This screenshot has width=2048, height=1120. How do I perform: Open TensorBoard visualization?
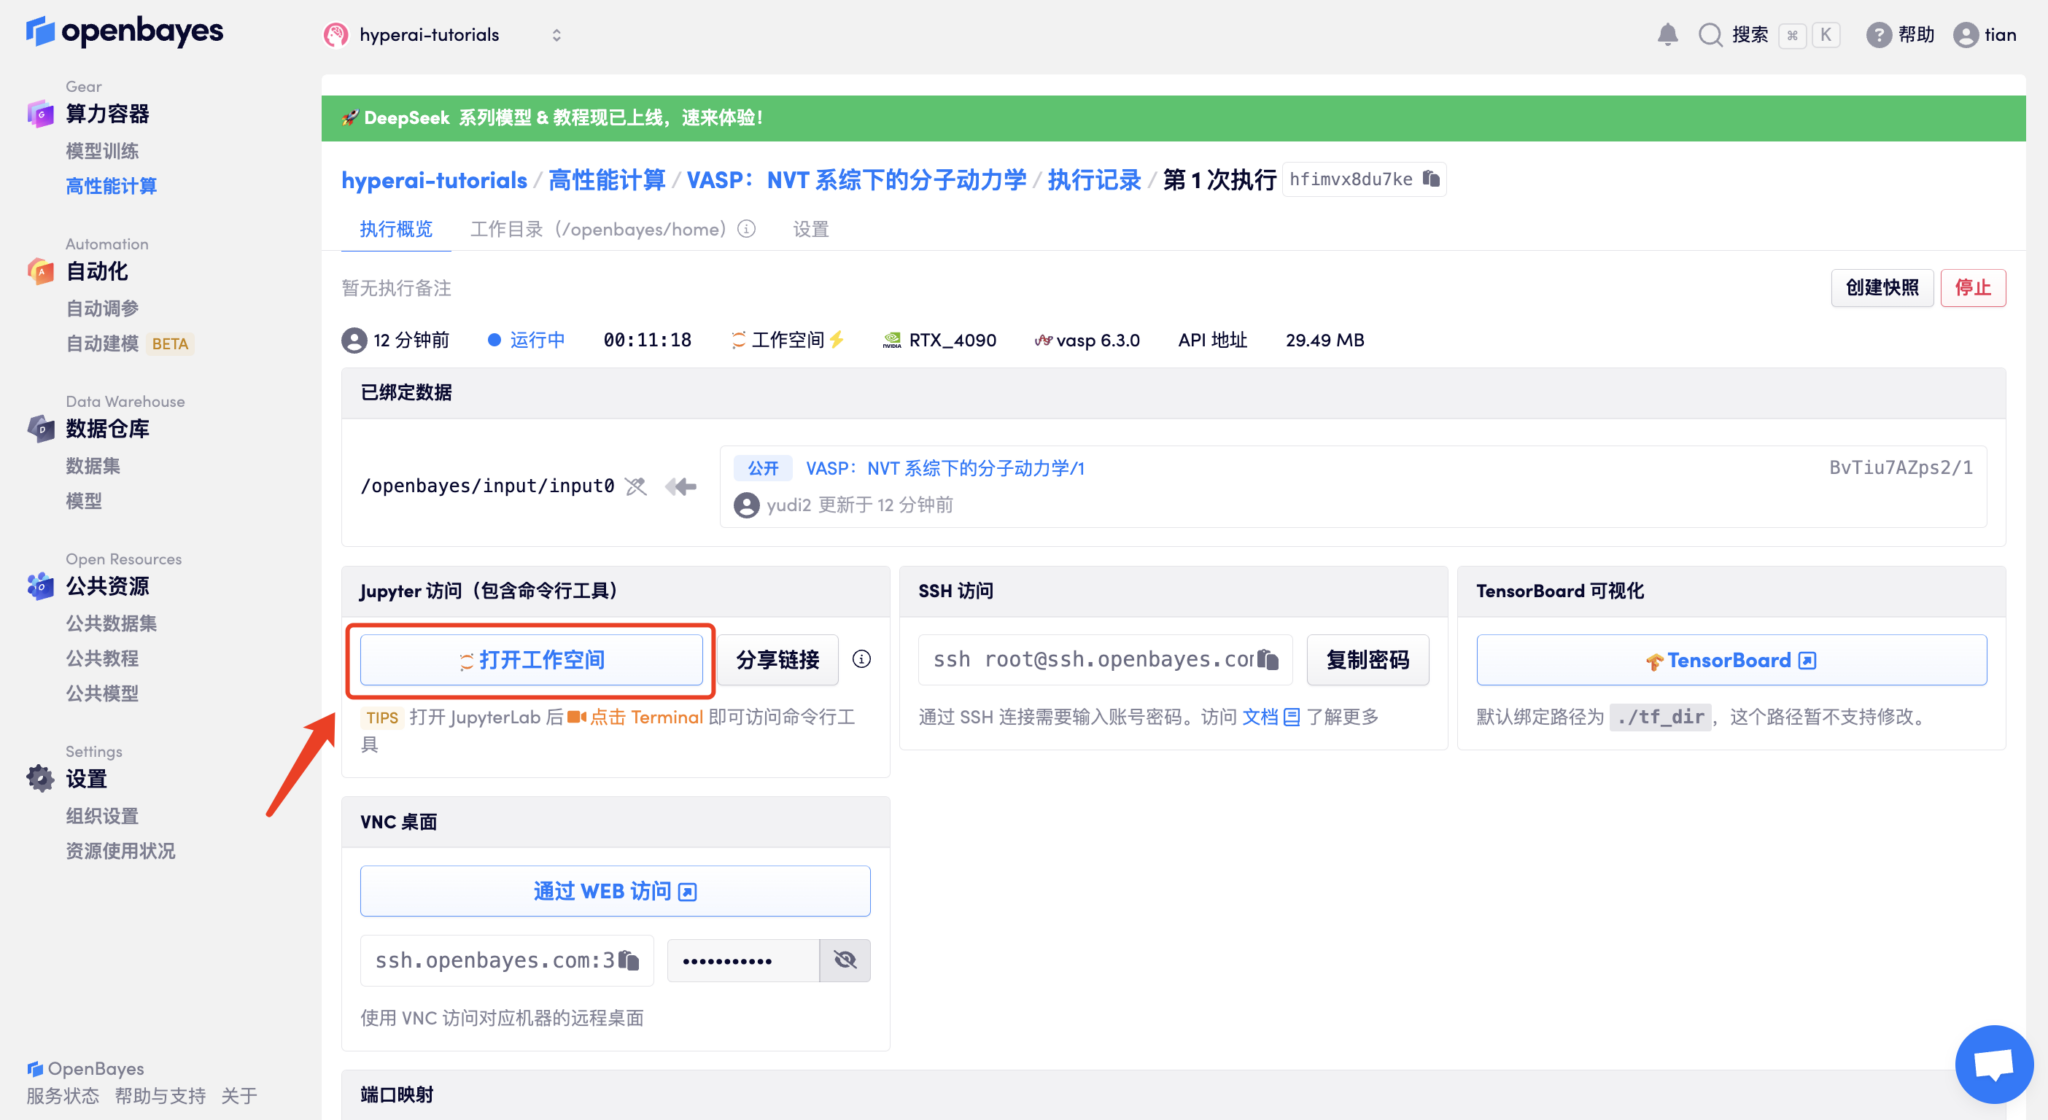click(x=1730, y=659)
